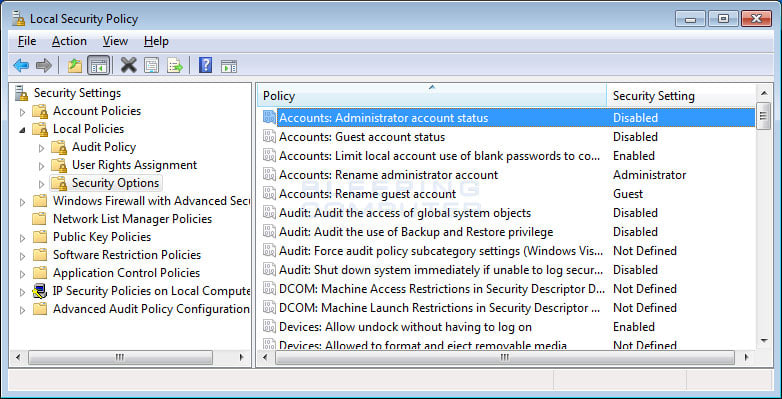The width and height of the screenshot is (782, 399).
Task: Open the File menu
Action: pos(26,41)
